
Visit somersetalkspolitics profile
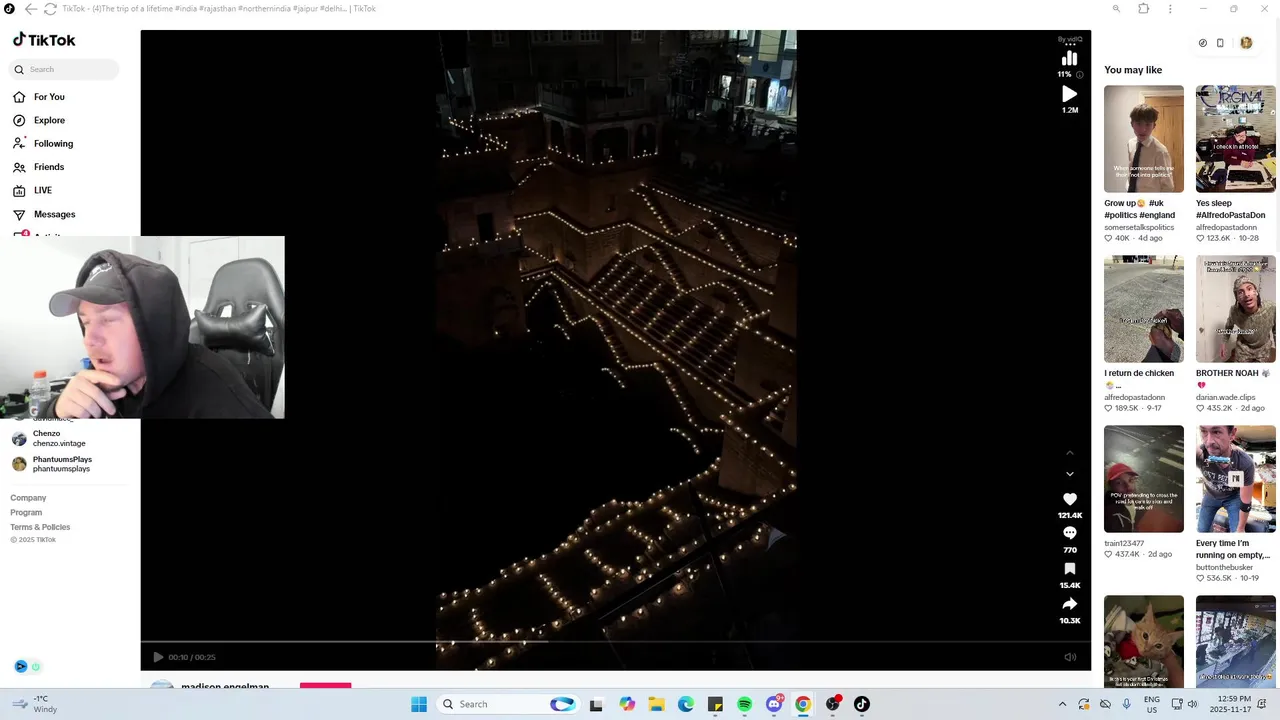(1139, 227)
